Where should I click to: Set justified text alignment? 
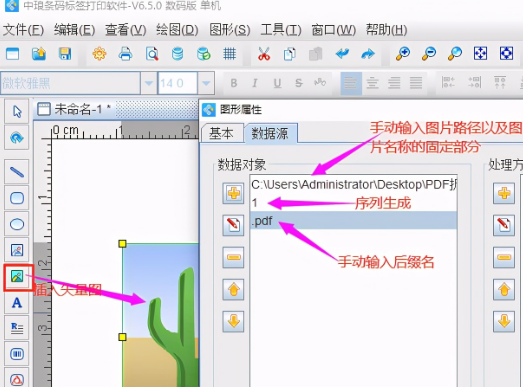(416, 83)
